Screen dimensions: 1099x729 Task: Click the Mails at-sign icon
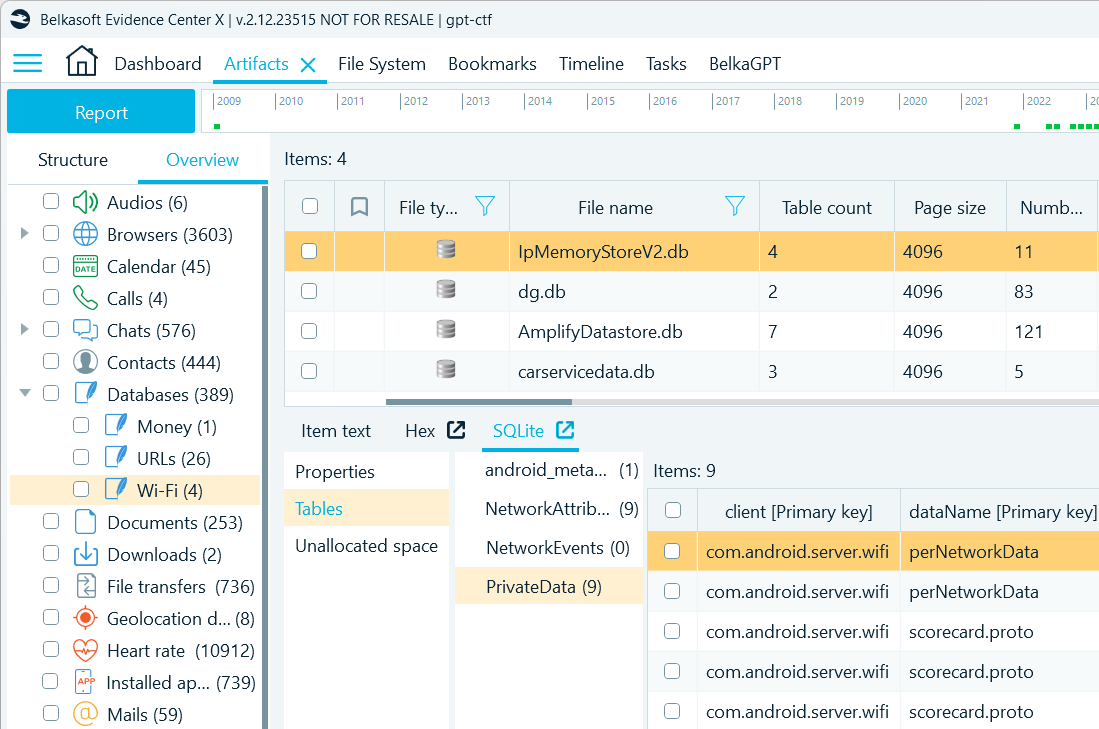86,714
